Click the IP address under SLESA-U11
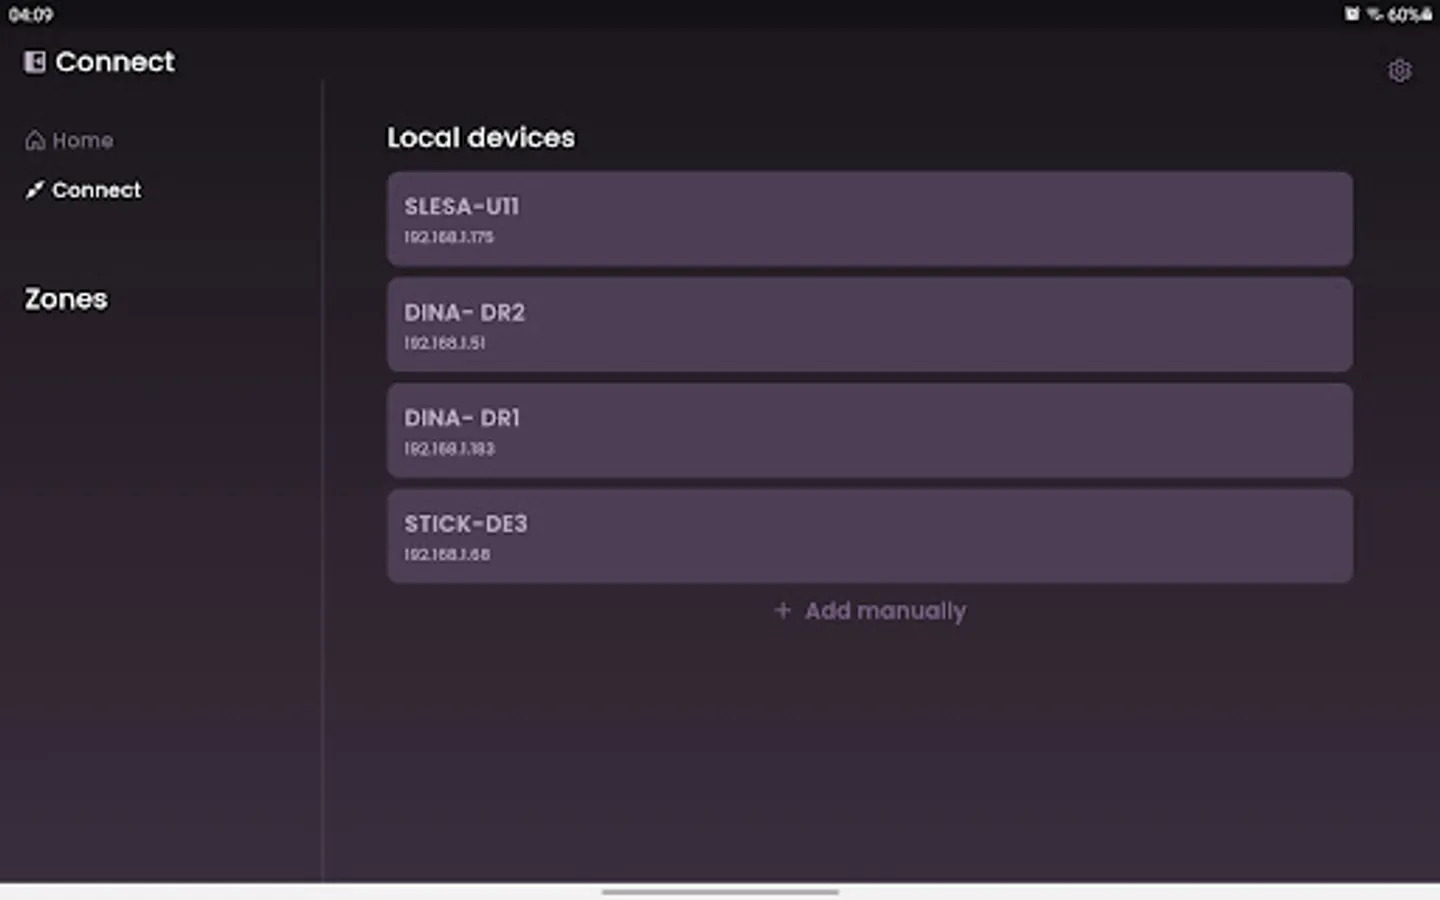 [448, 237]
